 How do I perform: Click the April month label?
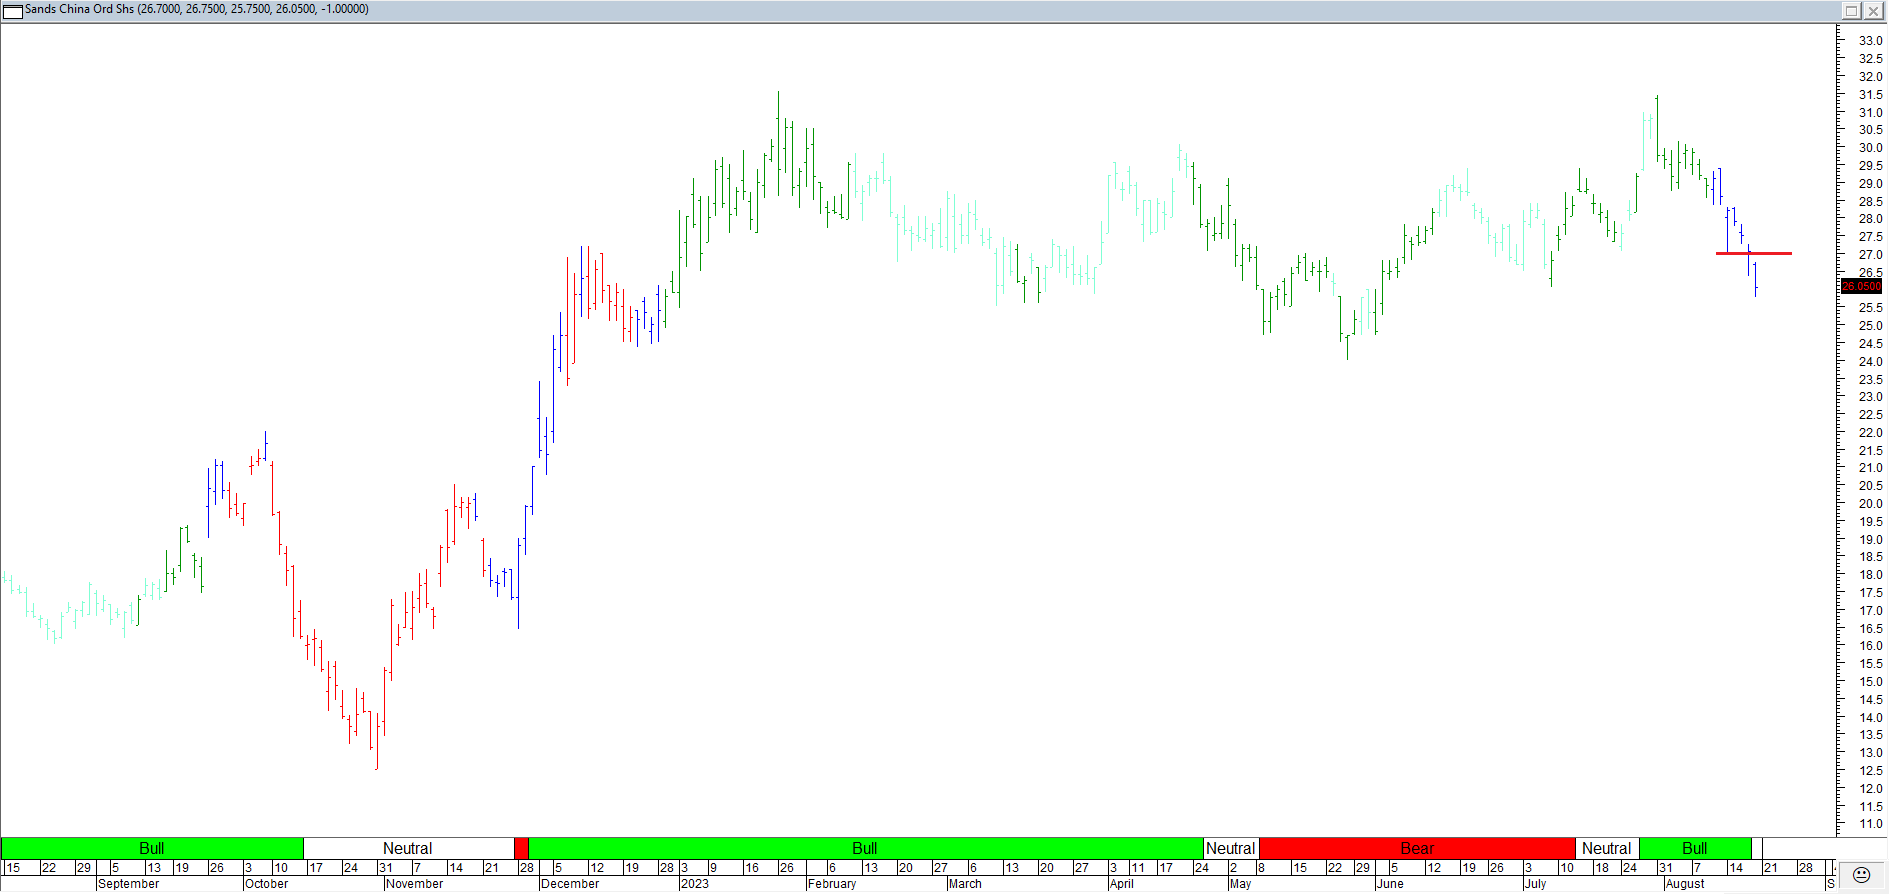[x=1122, y=884]
